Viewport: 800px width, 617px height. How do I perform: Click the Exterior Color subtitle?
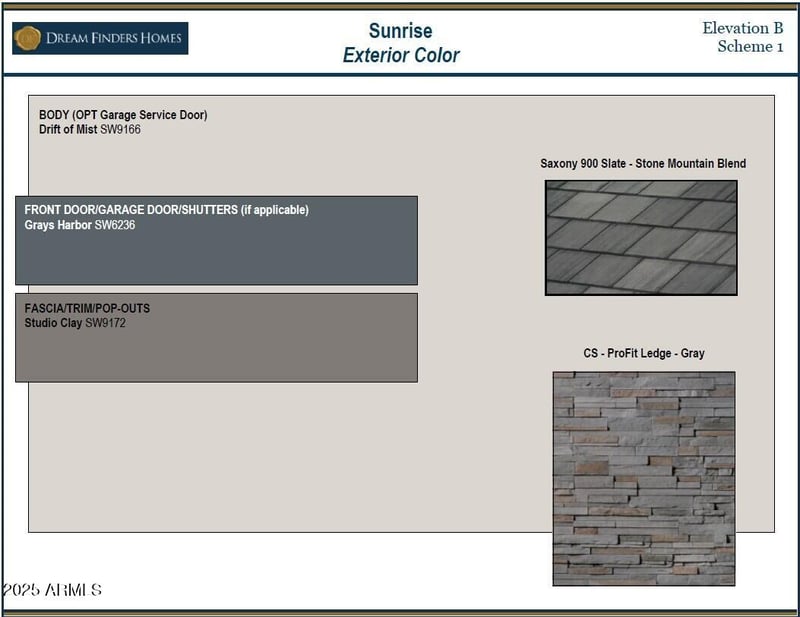(400, 55)
